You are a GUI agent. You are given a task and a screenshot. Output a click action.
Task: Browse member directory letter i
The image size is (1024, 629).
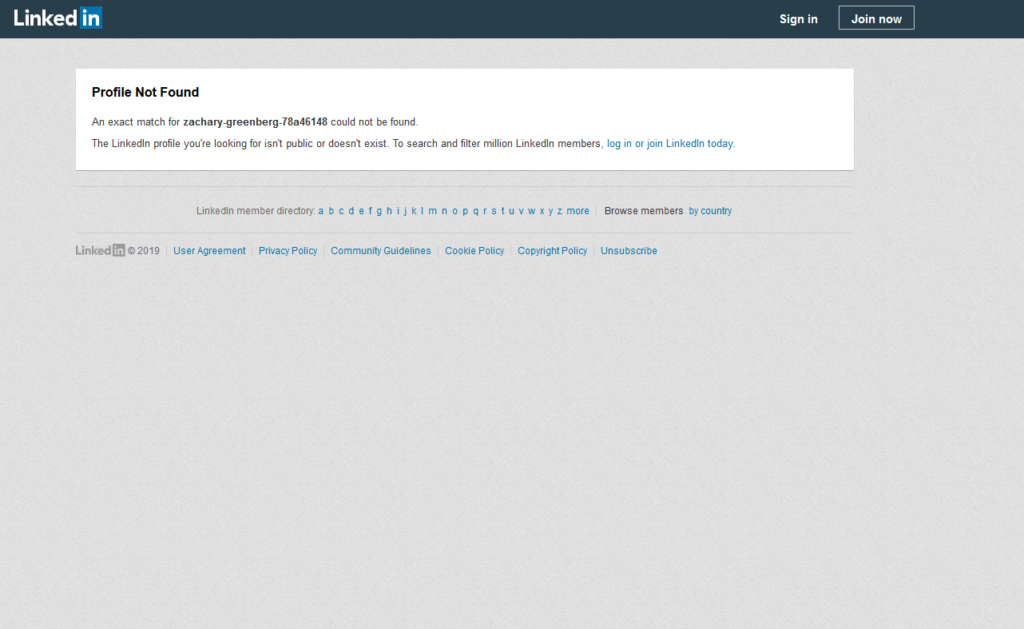[x=398, y=211]
